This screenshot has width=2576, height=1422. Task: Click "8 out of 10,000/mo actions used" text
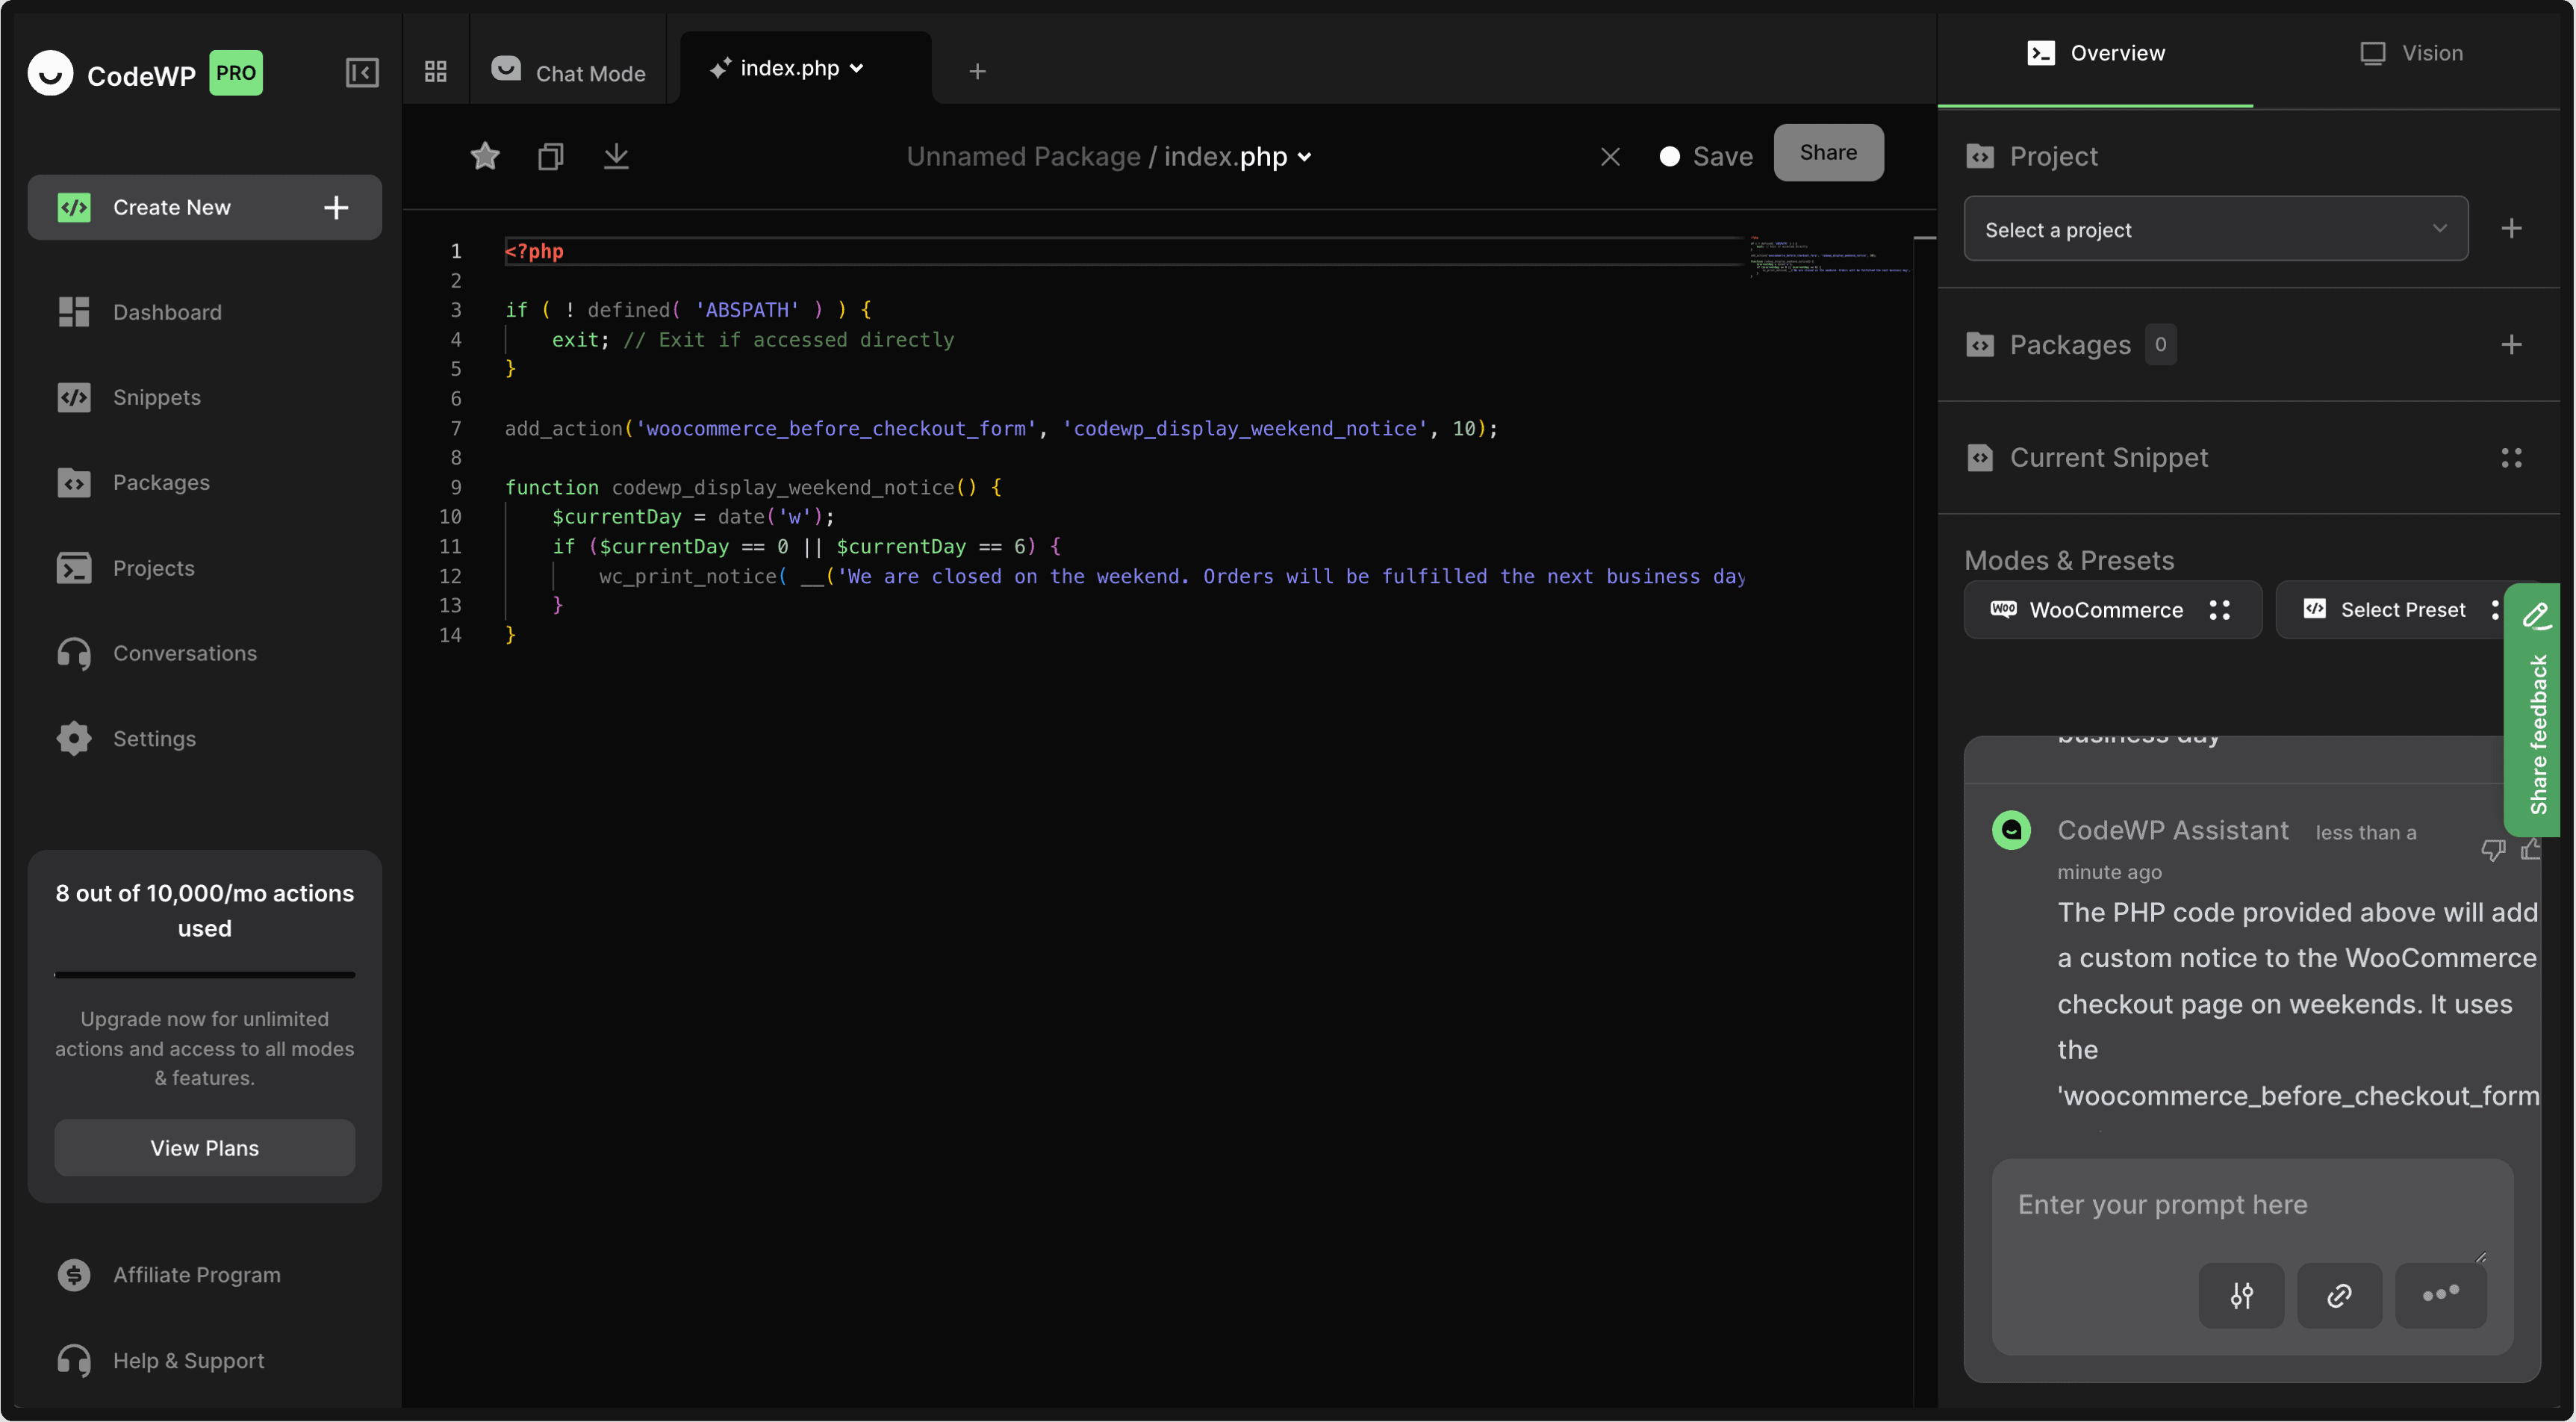click(x=204, y=911)
